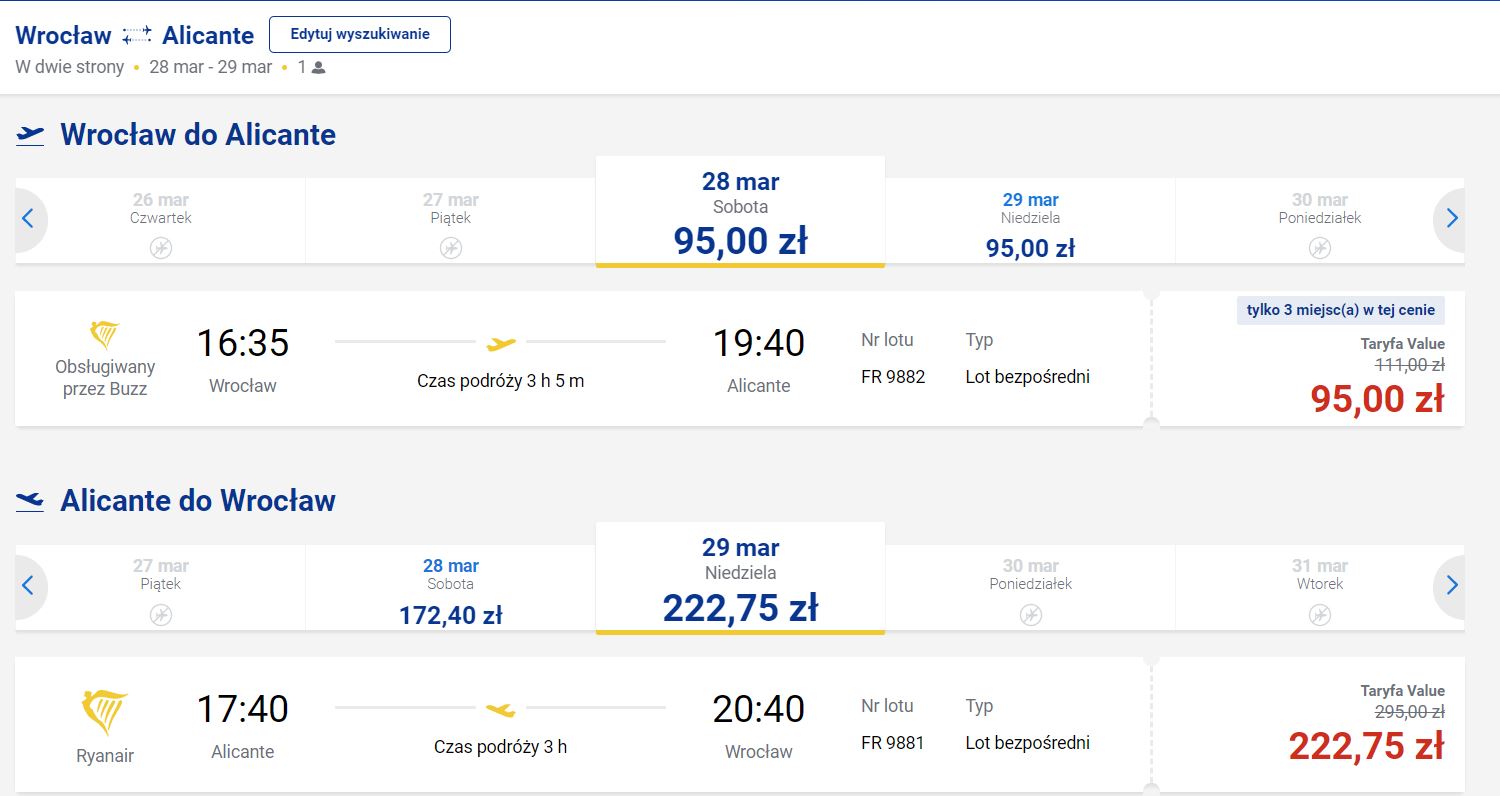The width and height of the screenshot is (1500, 796).
Task: Open the Edytuj wyszukiwanie button
Action: [x=360, y=34]
